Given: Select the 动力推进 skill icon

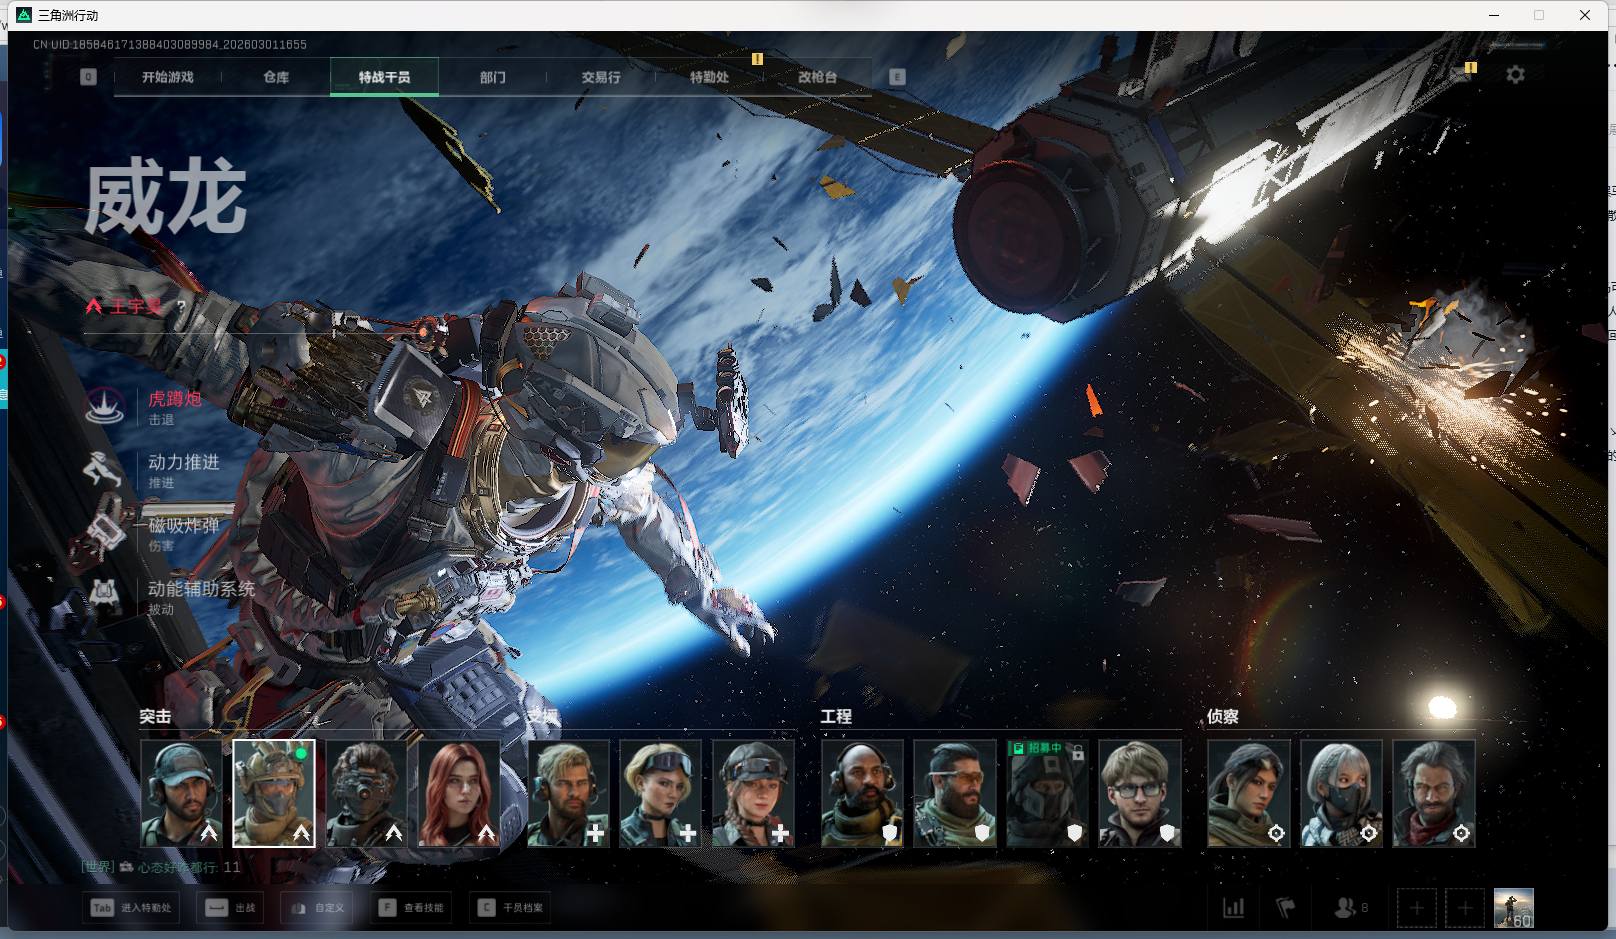Looking at the screenshot, I should pos(104,469).
